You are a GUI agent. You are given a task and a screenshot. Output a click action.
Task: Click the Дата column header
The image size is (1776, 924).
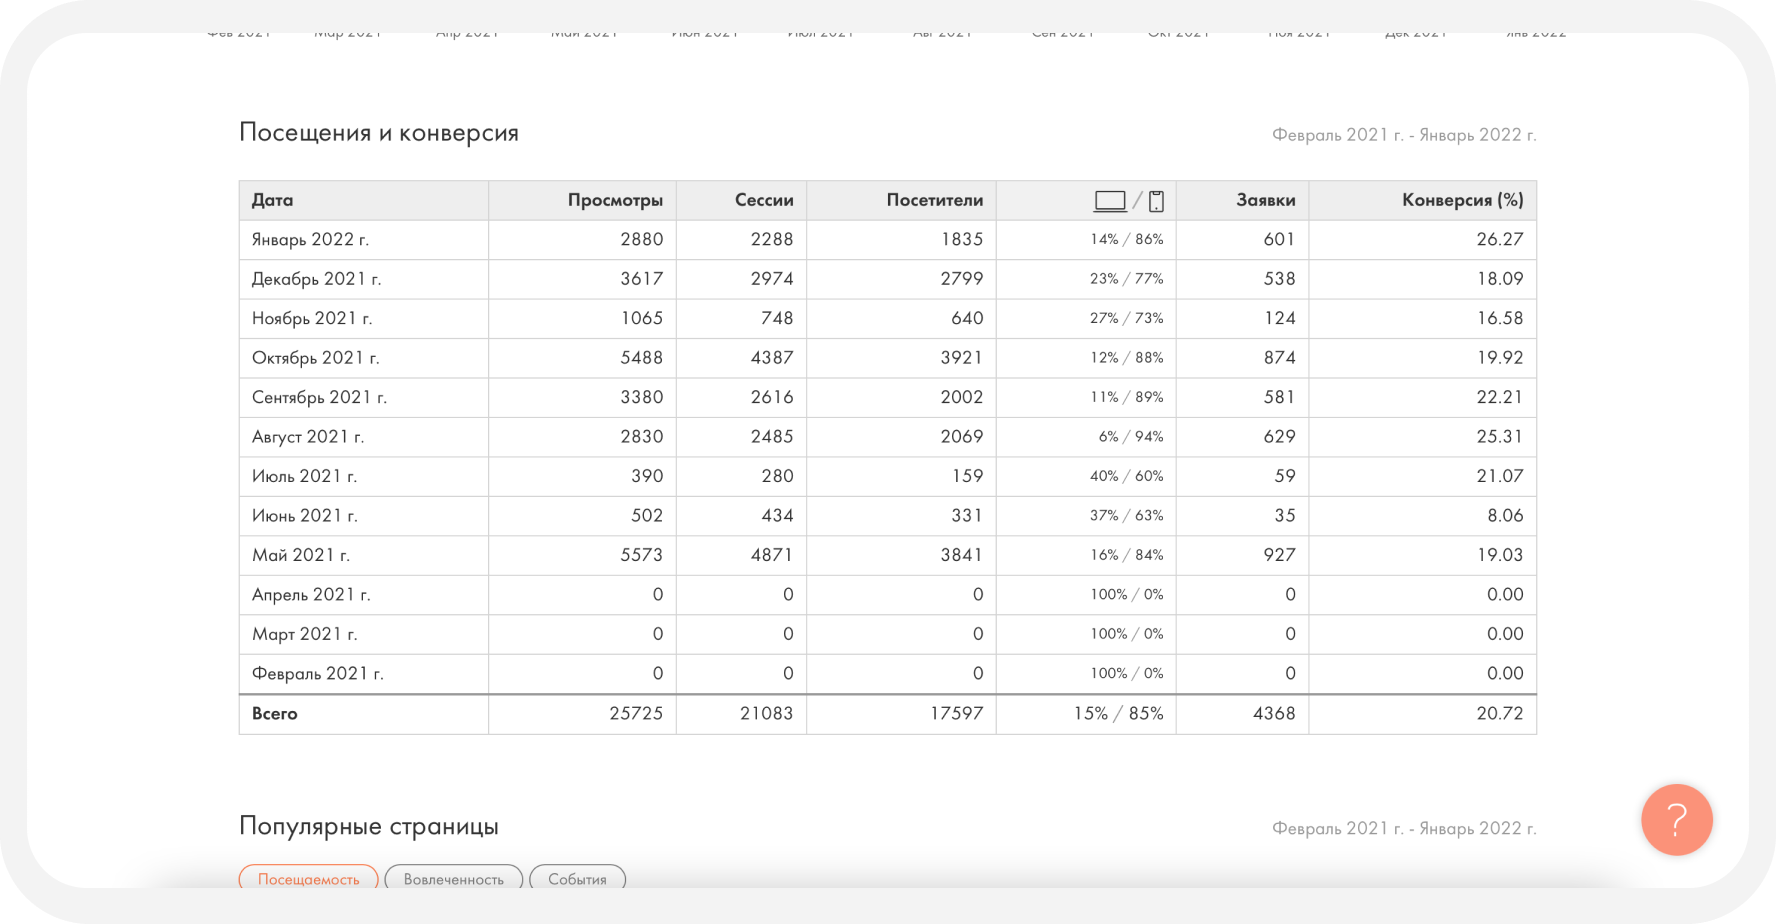pyautogui.click(x=272, y=200)
